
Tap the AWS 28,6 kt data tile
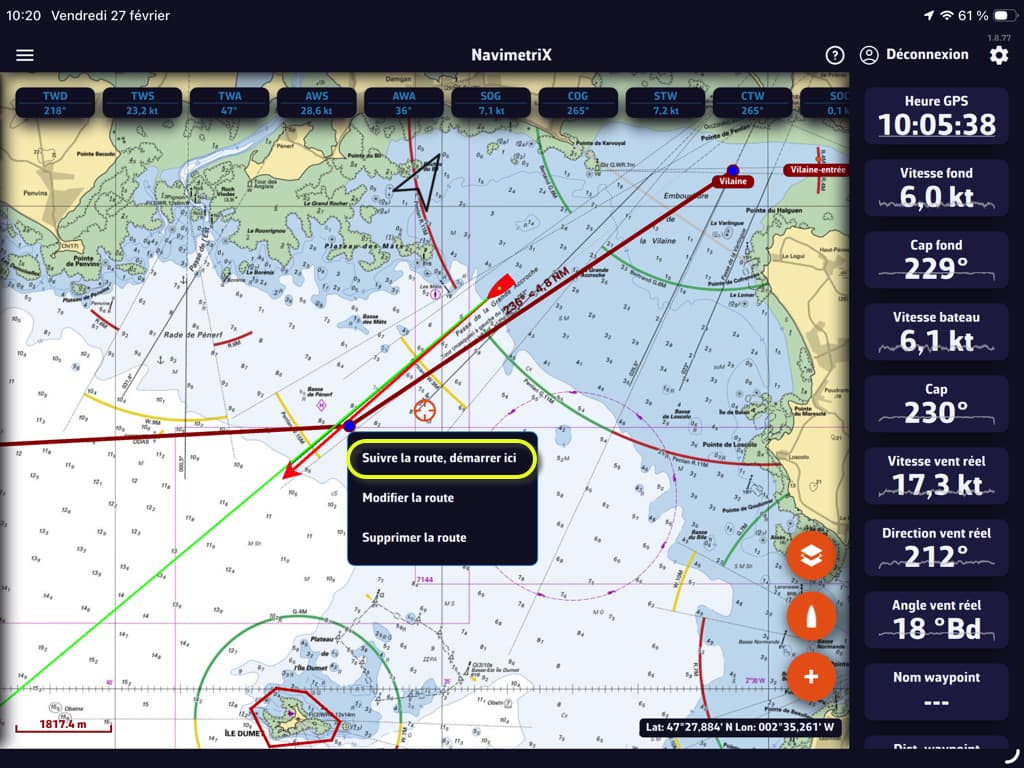point(316,103)
